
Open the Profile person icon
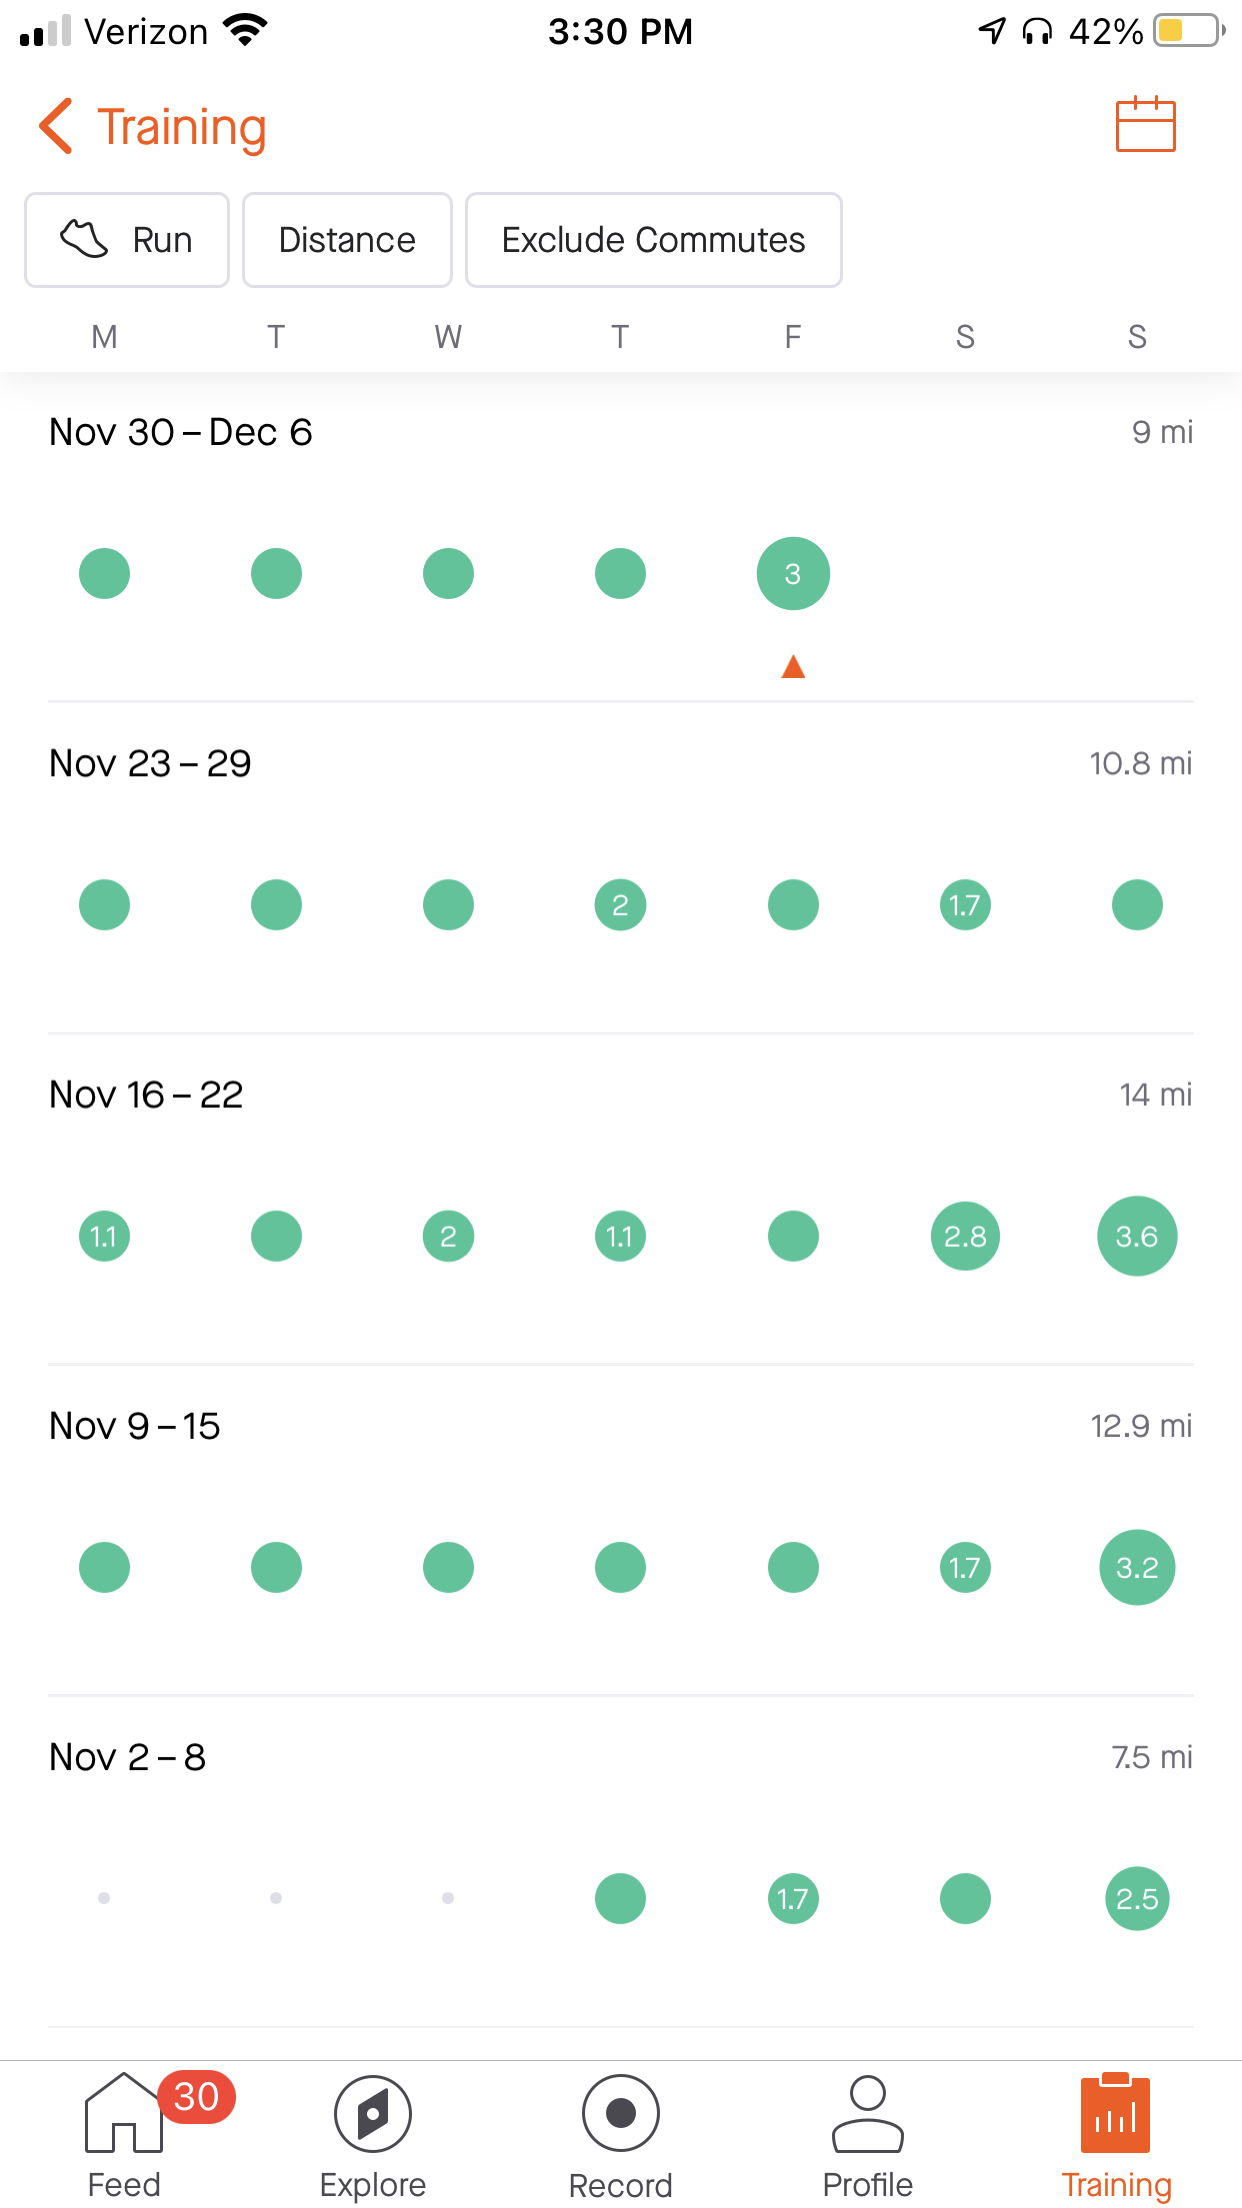tap(867, 2112)
